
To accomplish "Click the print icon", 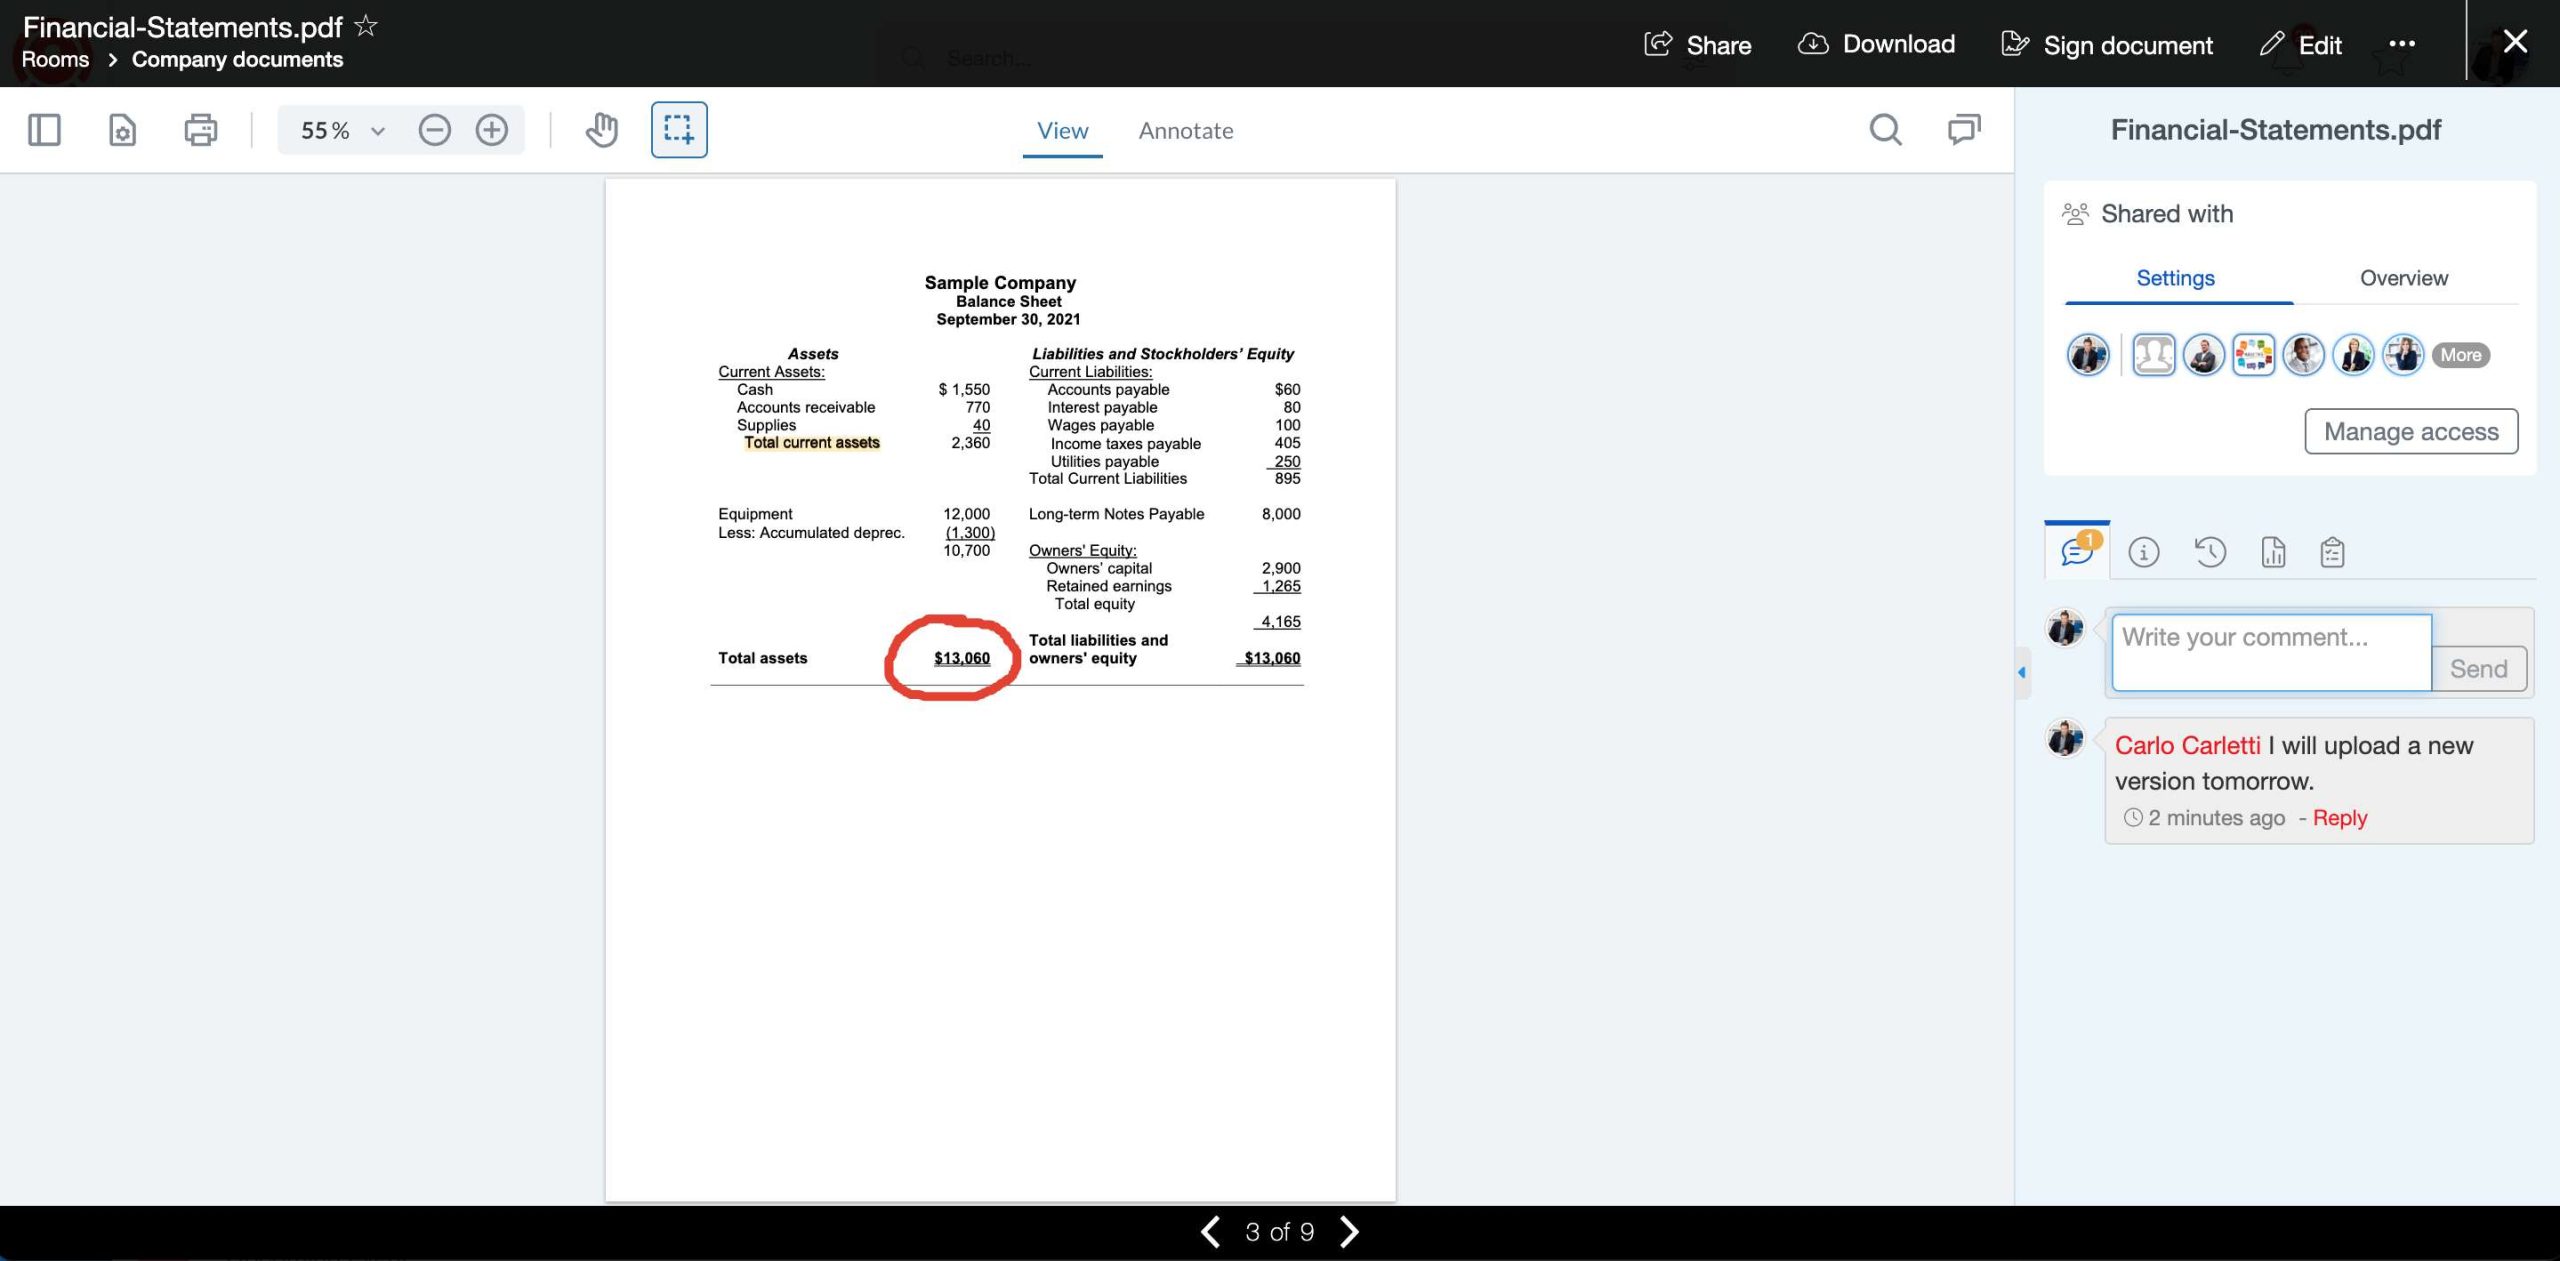I will point(200,130).
